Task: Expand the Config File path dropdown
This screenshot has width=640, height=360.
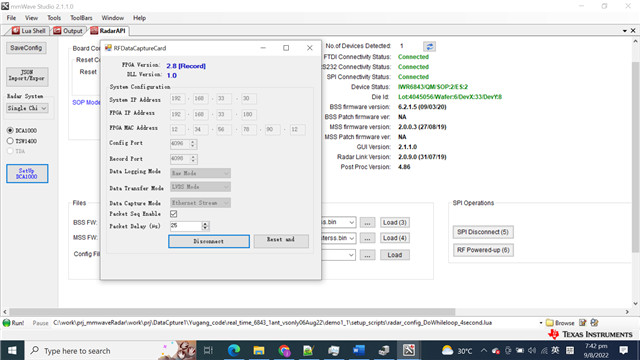Action: (351, 255)
